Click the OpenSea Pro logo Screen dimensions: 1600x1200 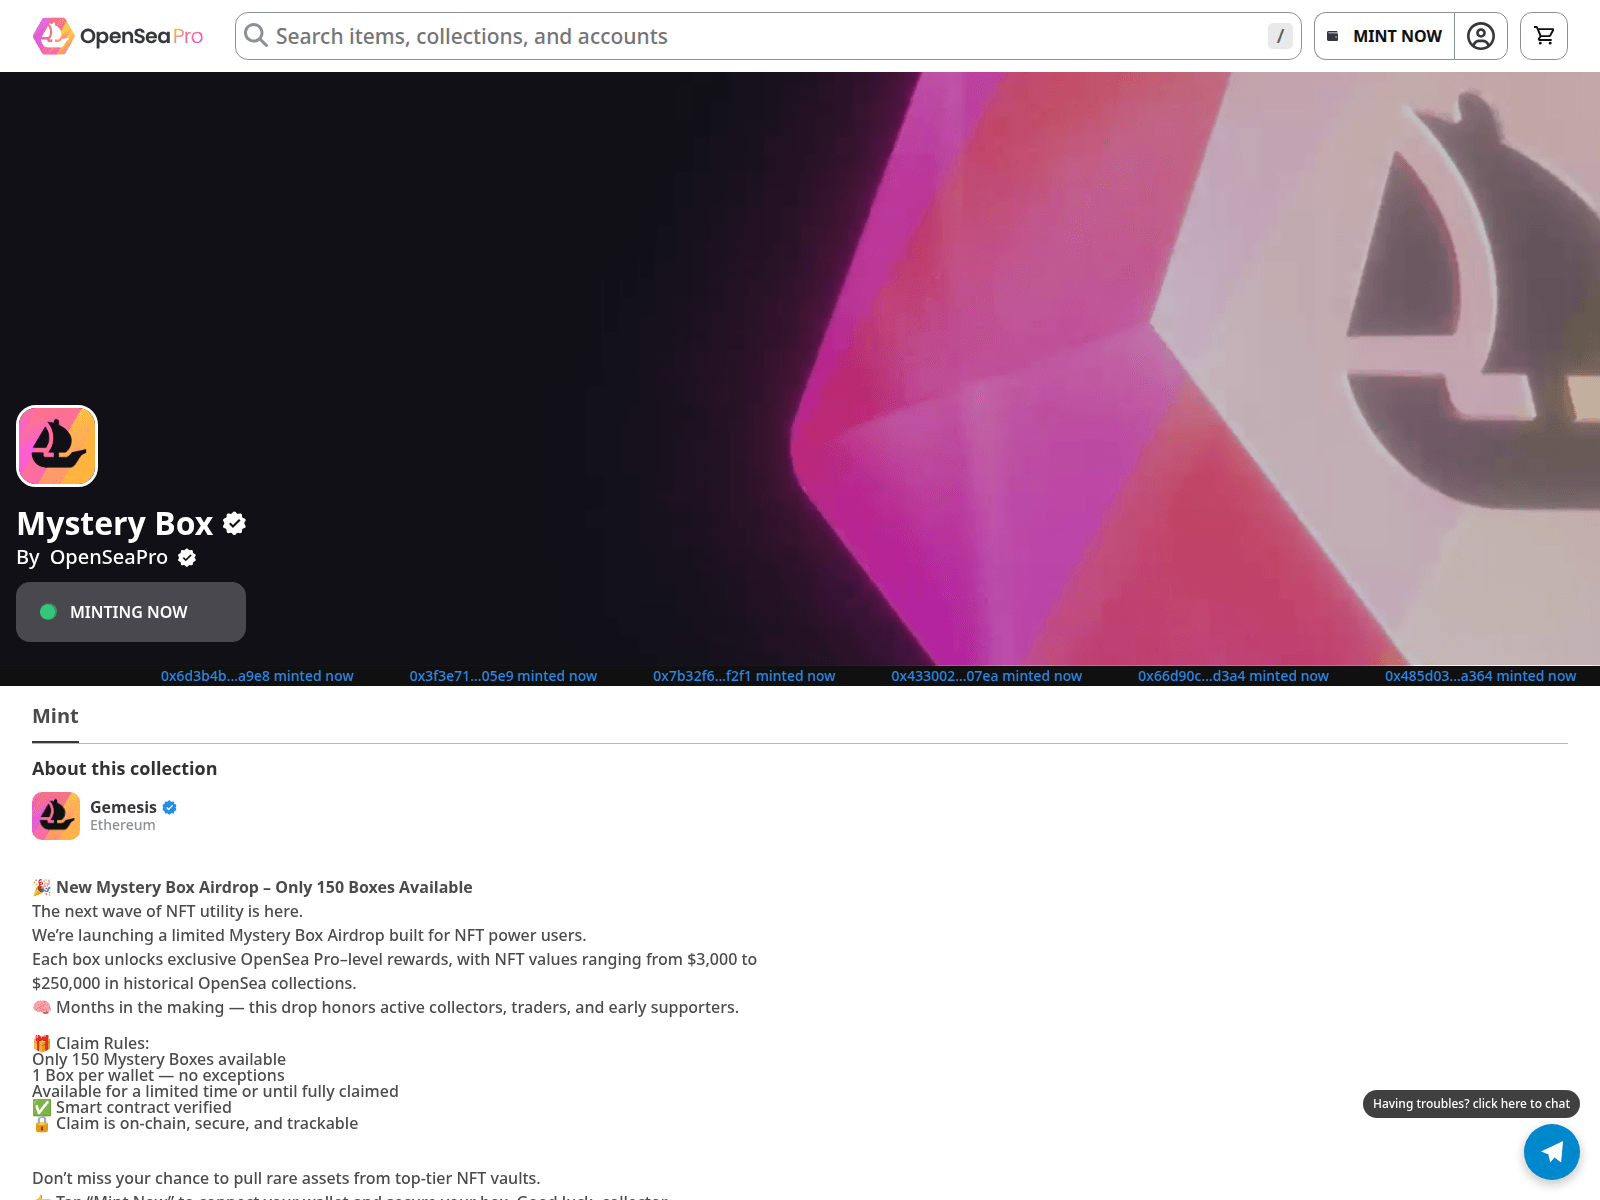pos(118,36)
